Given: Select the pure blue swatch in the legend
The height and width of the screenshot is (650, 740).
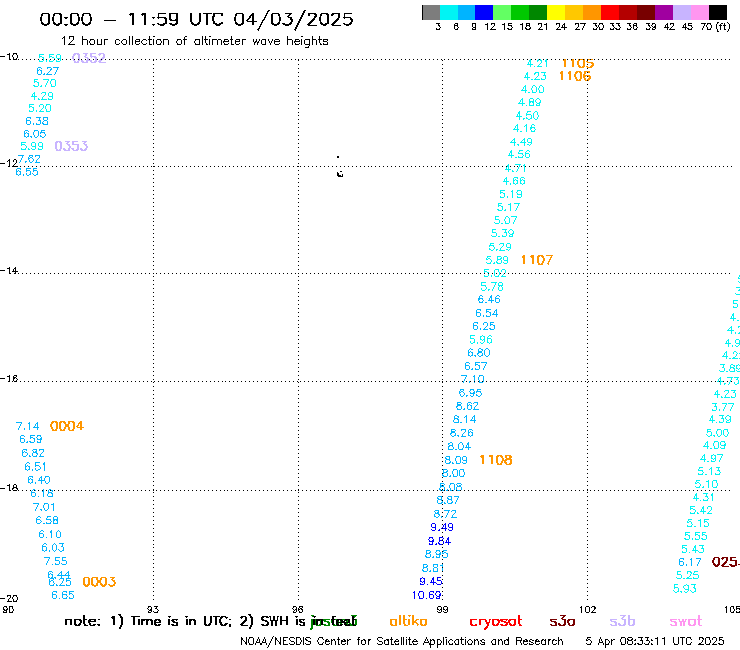Looking at the screenshot, I should pos(484,12).
